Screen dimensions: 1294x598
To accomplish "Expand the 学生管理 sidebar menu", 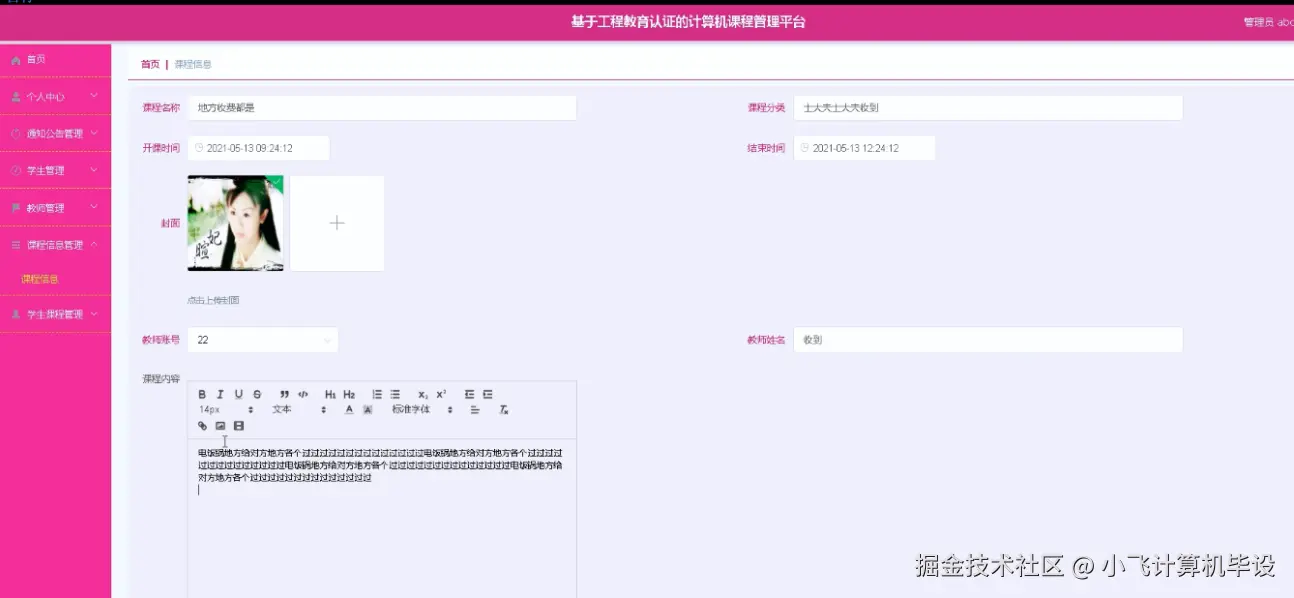I will pos(56,171).
